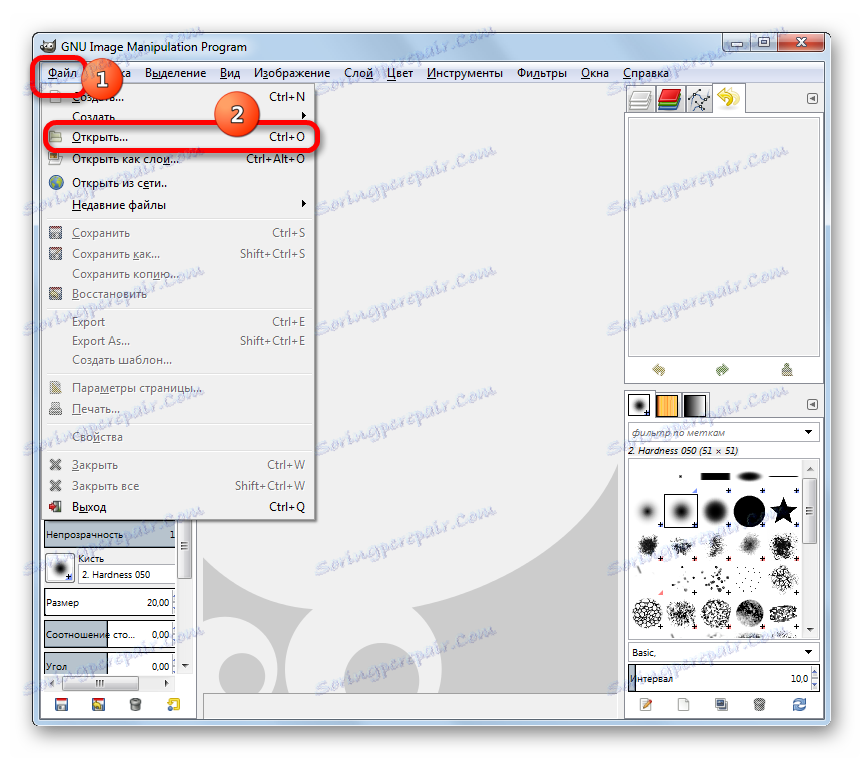Expand the Недавние файлы submenu arrow
This screenshot has width=864, height=759.
coord(304,204)
